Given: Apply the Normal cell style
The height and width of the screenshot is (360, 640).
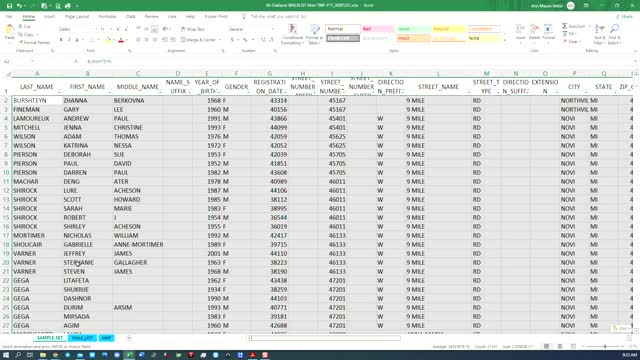Looking at the screenshot, I should (343, 29).
